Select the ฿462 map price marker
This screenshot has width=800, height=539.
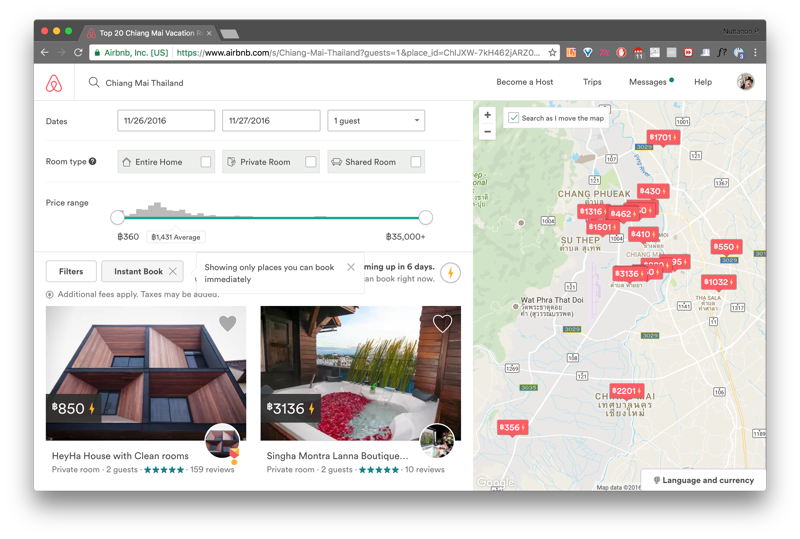621,214
